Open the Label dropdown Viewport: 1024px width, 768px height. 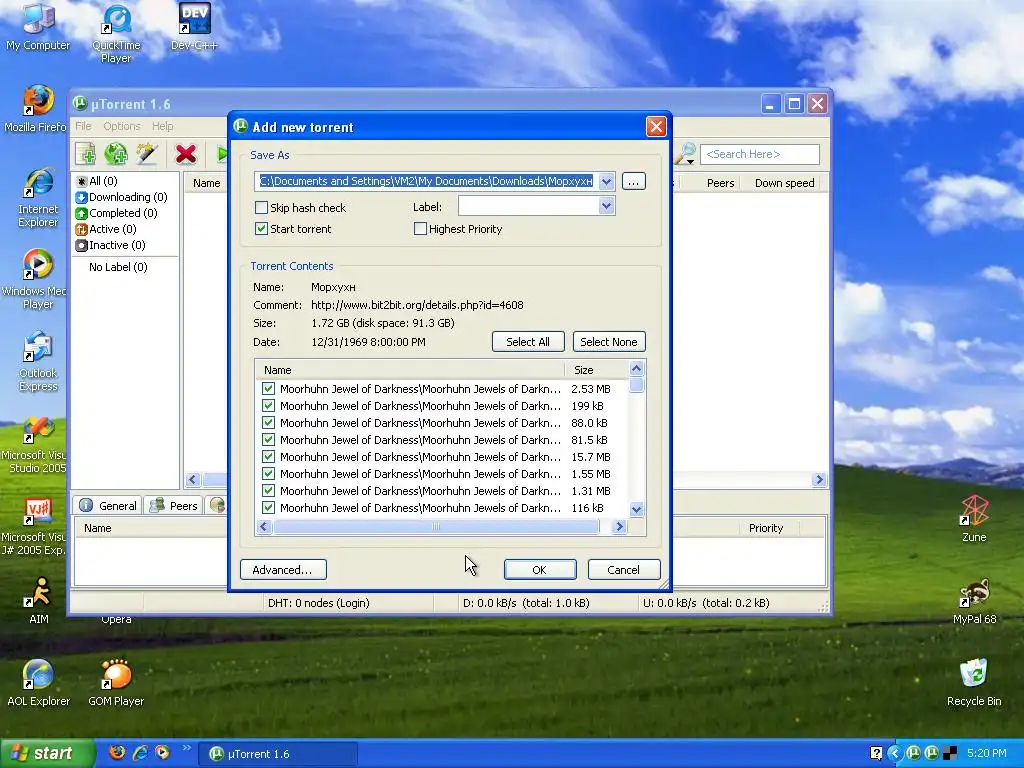point(607,206)
